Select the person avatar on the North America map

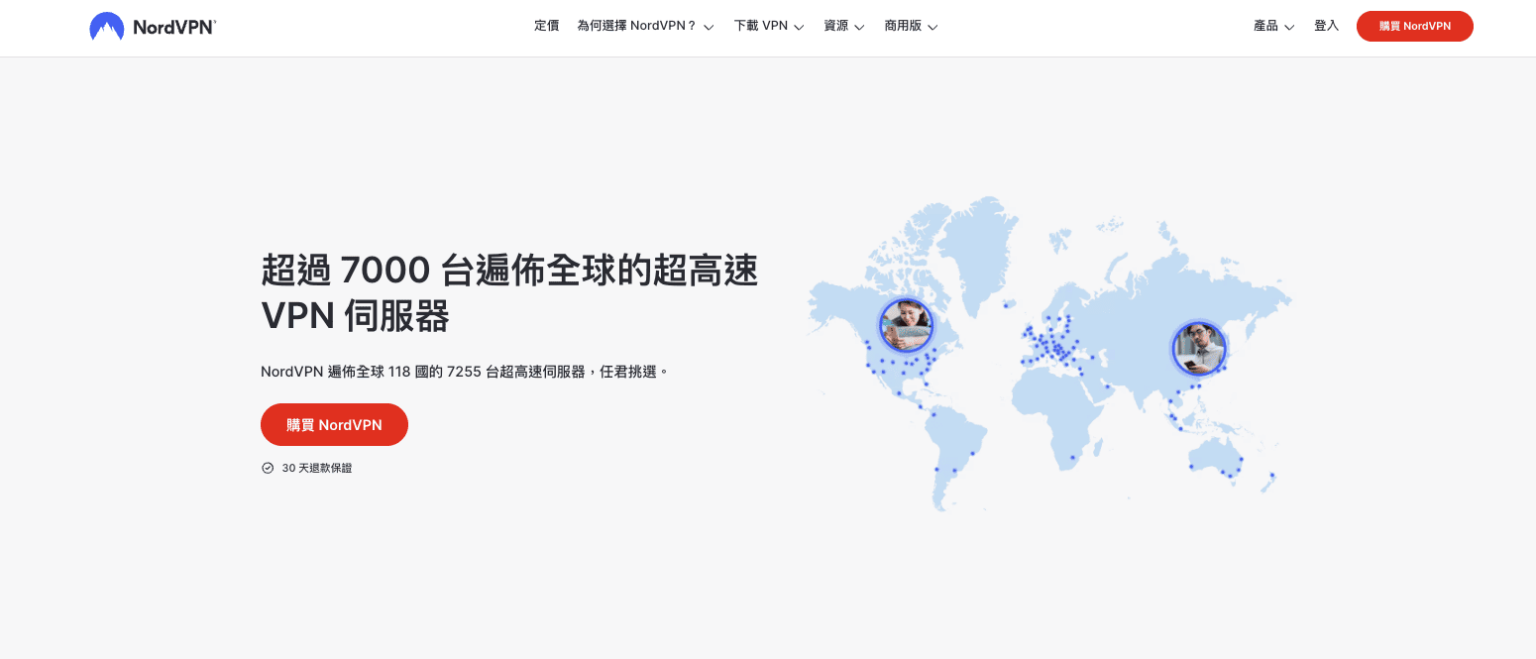(x=906, y=325)
